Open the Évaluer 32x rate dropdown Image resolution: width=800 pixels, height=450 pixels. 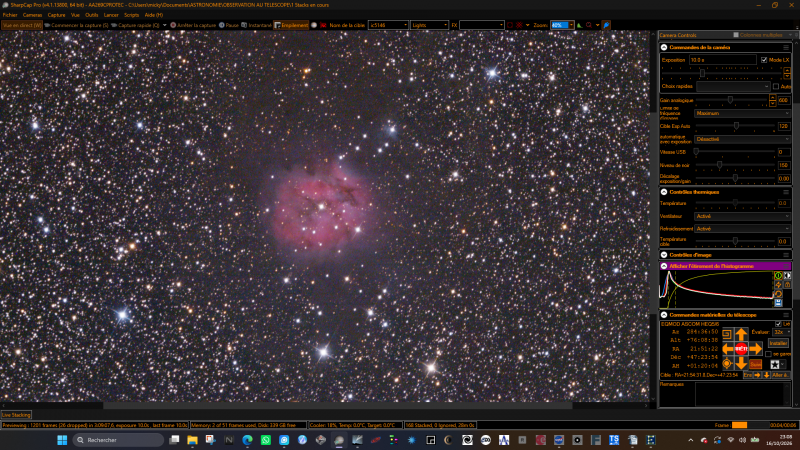click(x=781, y=332)
